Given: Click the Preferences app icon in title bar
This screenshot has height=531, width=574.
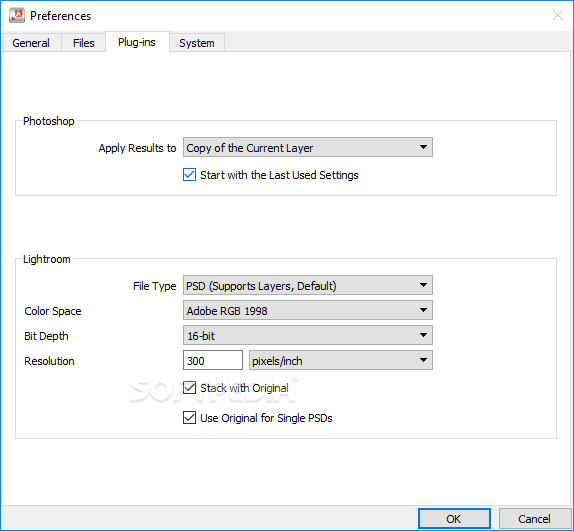Looking at the screenshot, I should coord(17,15).
